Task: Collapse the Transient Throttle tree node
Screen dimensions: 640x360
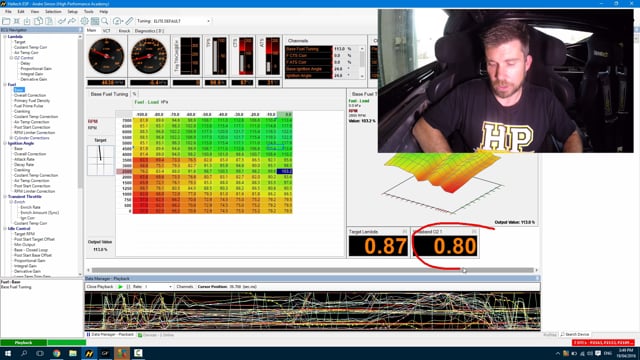Action: tap(5, 196)
